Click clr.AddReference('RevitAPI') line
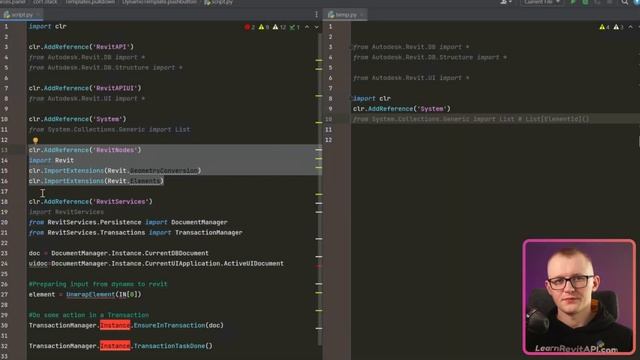 coord(81,47)
